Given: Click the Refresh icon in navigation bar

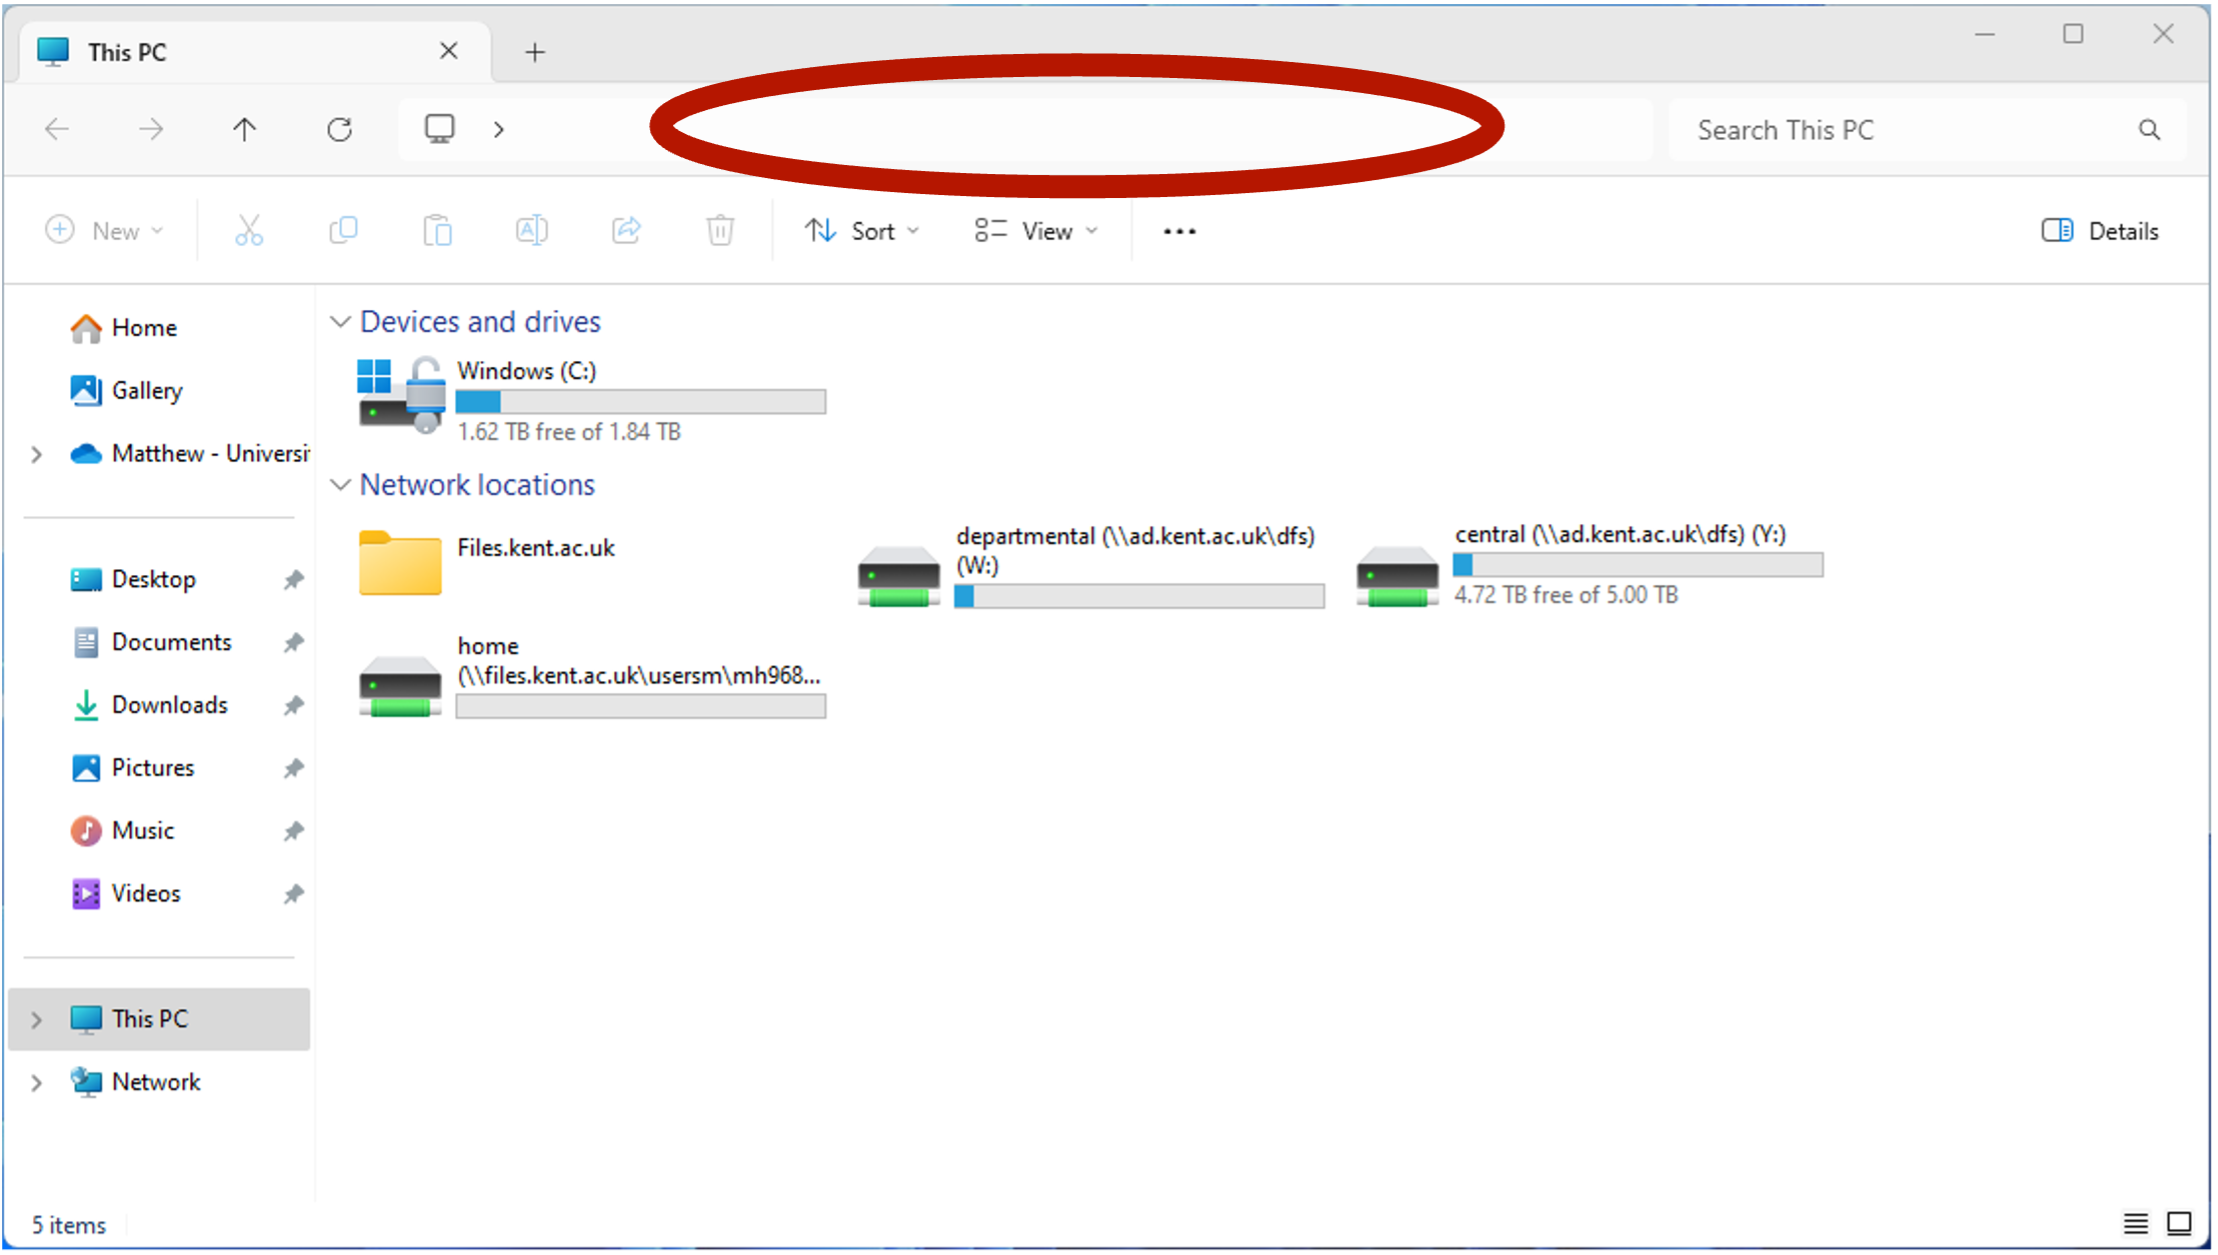Looking at the screenshot, I should (x=340, y=130).
